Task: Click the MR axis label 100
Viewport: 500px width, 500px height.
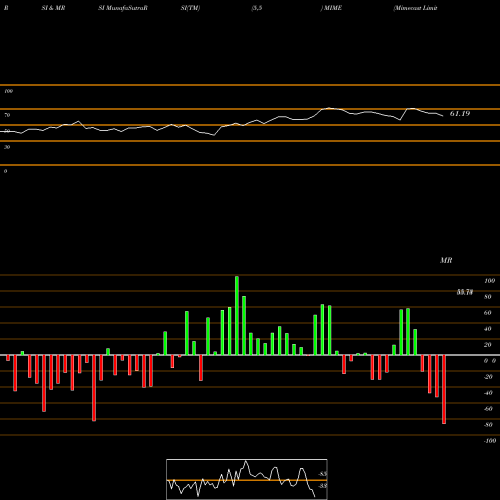Action: [490, 281]
